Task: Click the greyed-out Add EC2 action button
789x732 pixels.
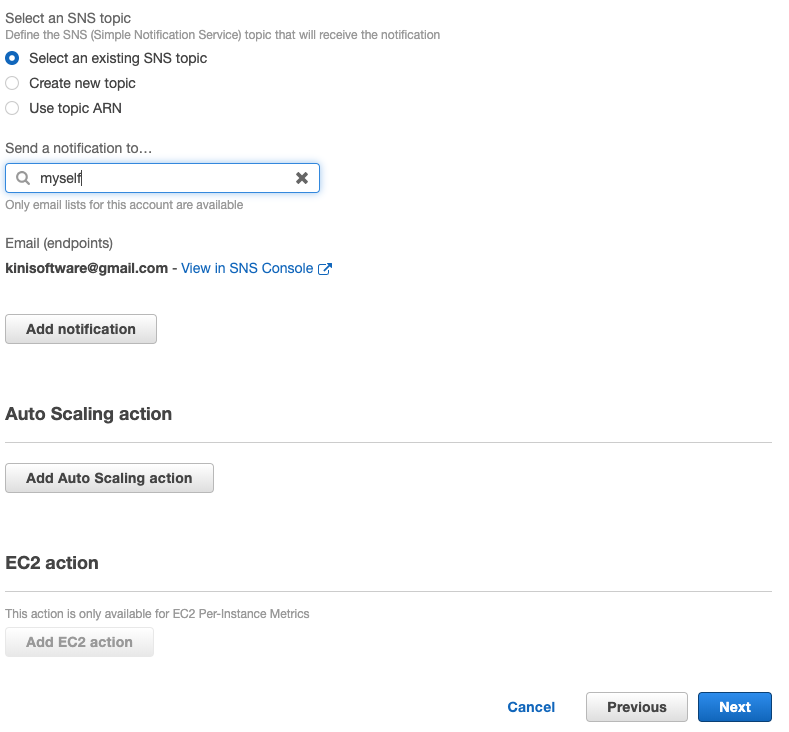Action: [x=79, y=642]
